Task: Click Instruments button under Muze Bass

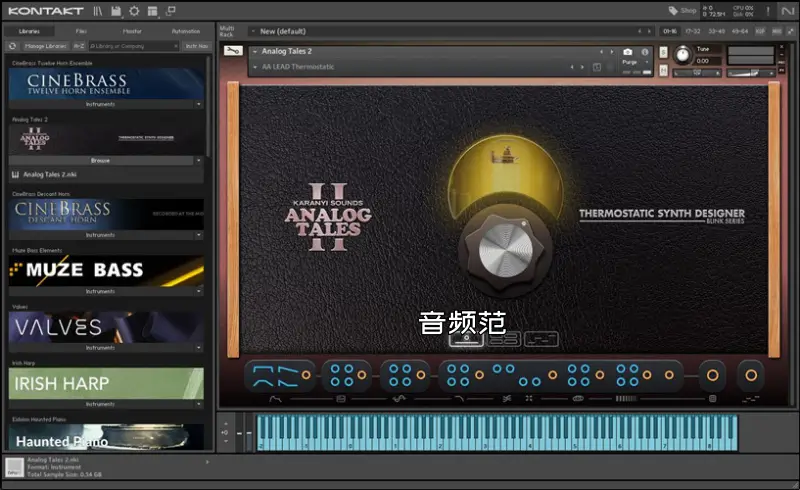Action: (101, 291)
